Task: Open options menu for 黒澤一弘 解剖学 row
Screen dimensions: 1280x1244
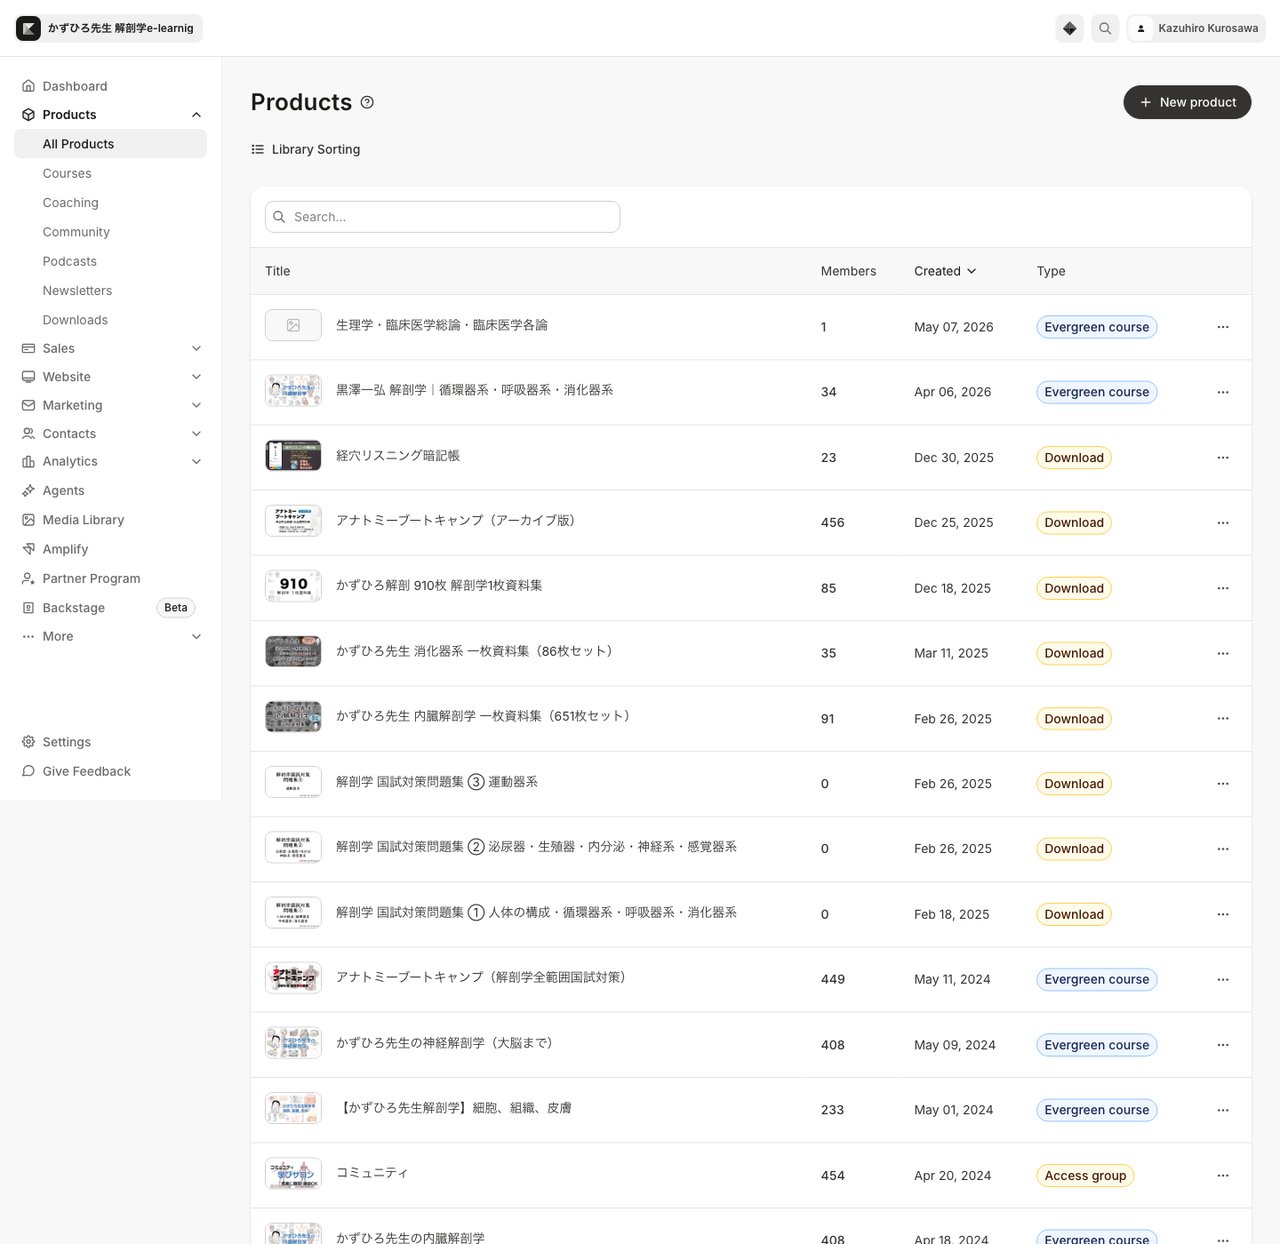Action: [1223, 392]
